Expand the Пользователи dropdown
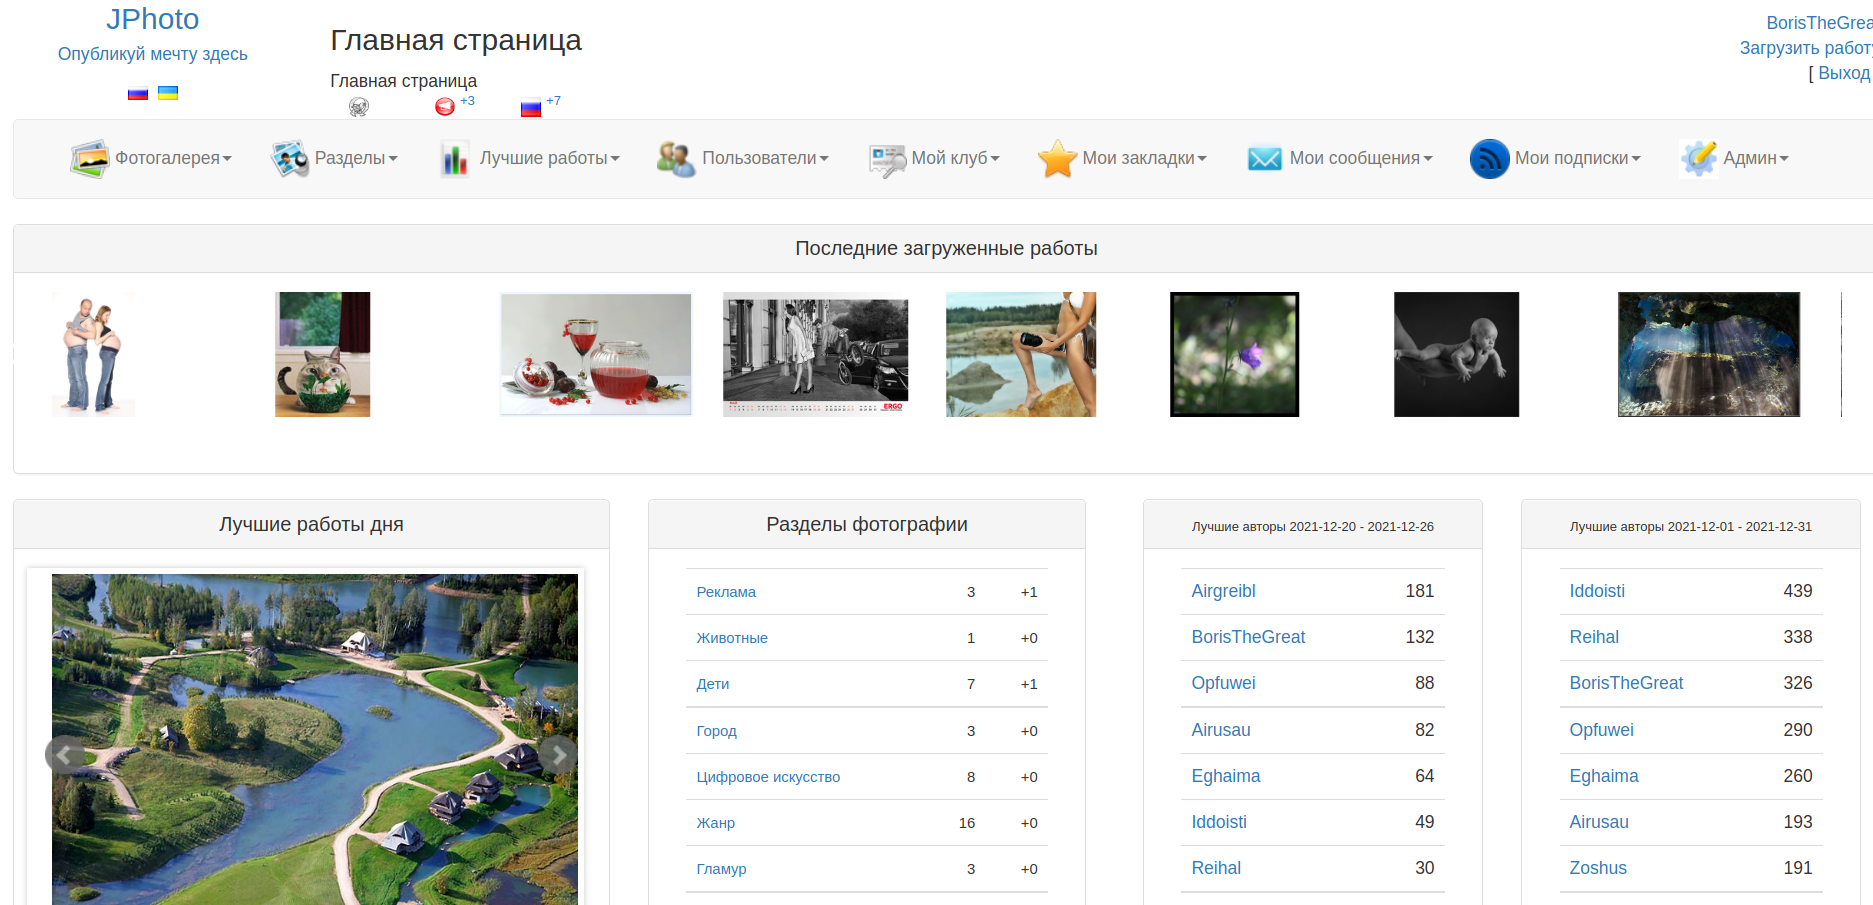This screenshot has height=905, width=1873. click(x=763, y=157)
